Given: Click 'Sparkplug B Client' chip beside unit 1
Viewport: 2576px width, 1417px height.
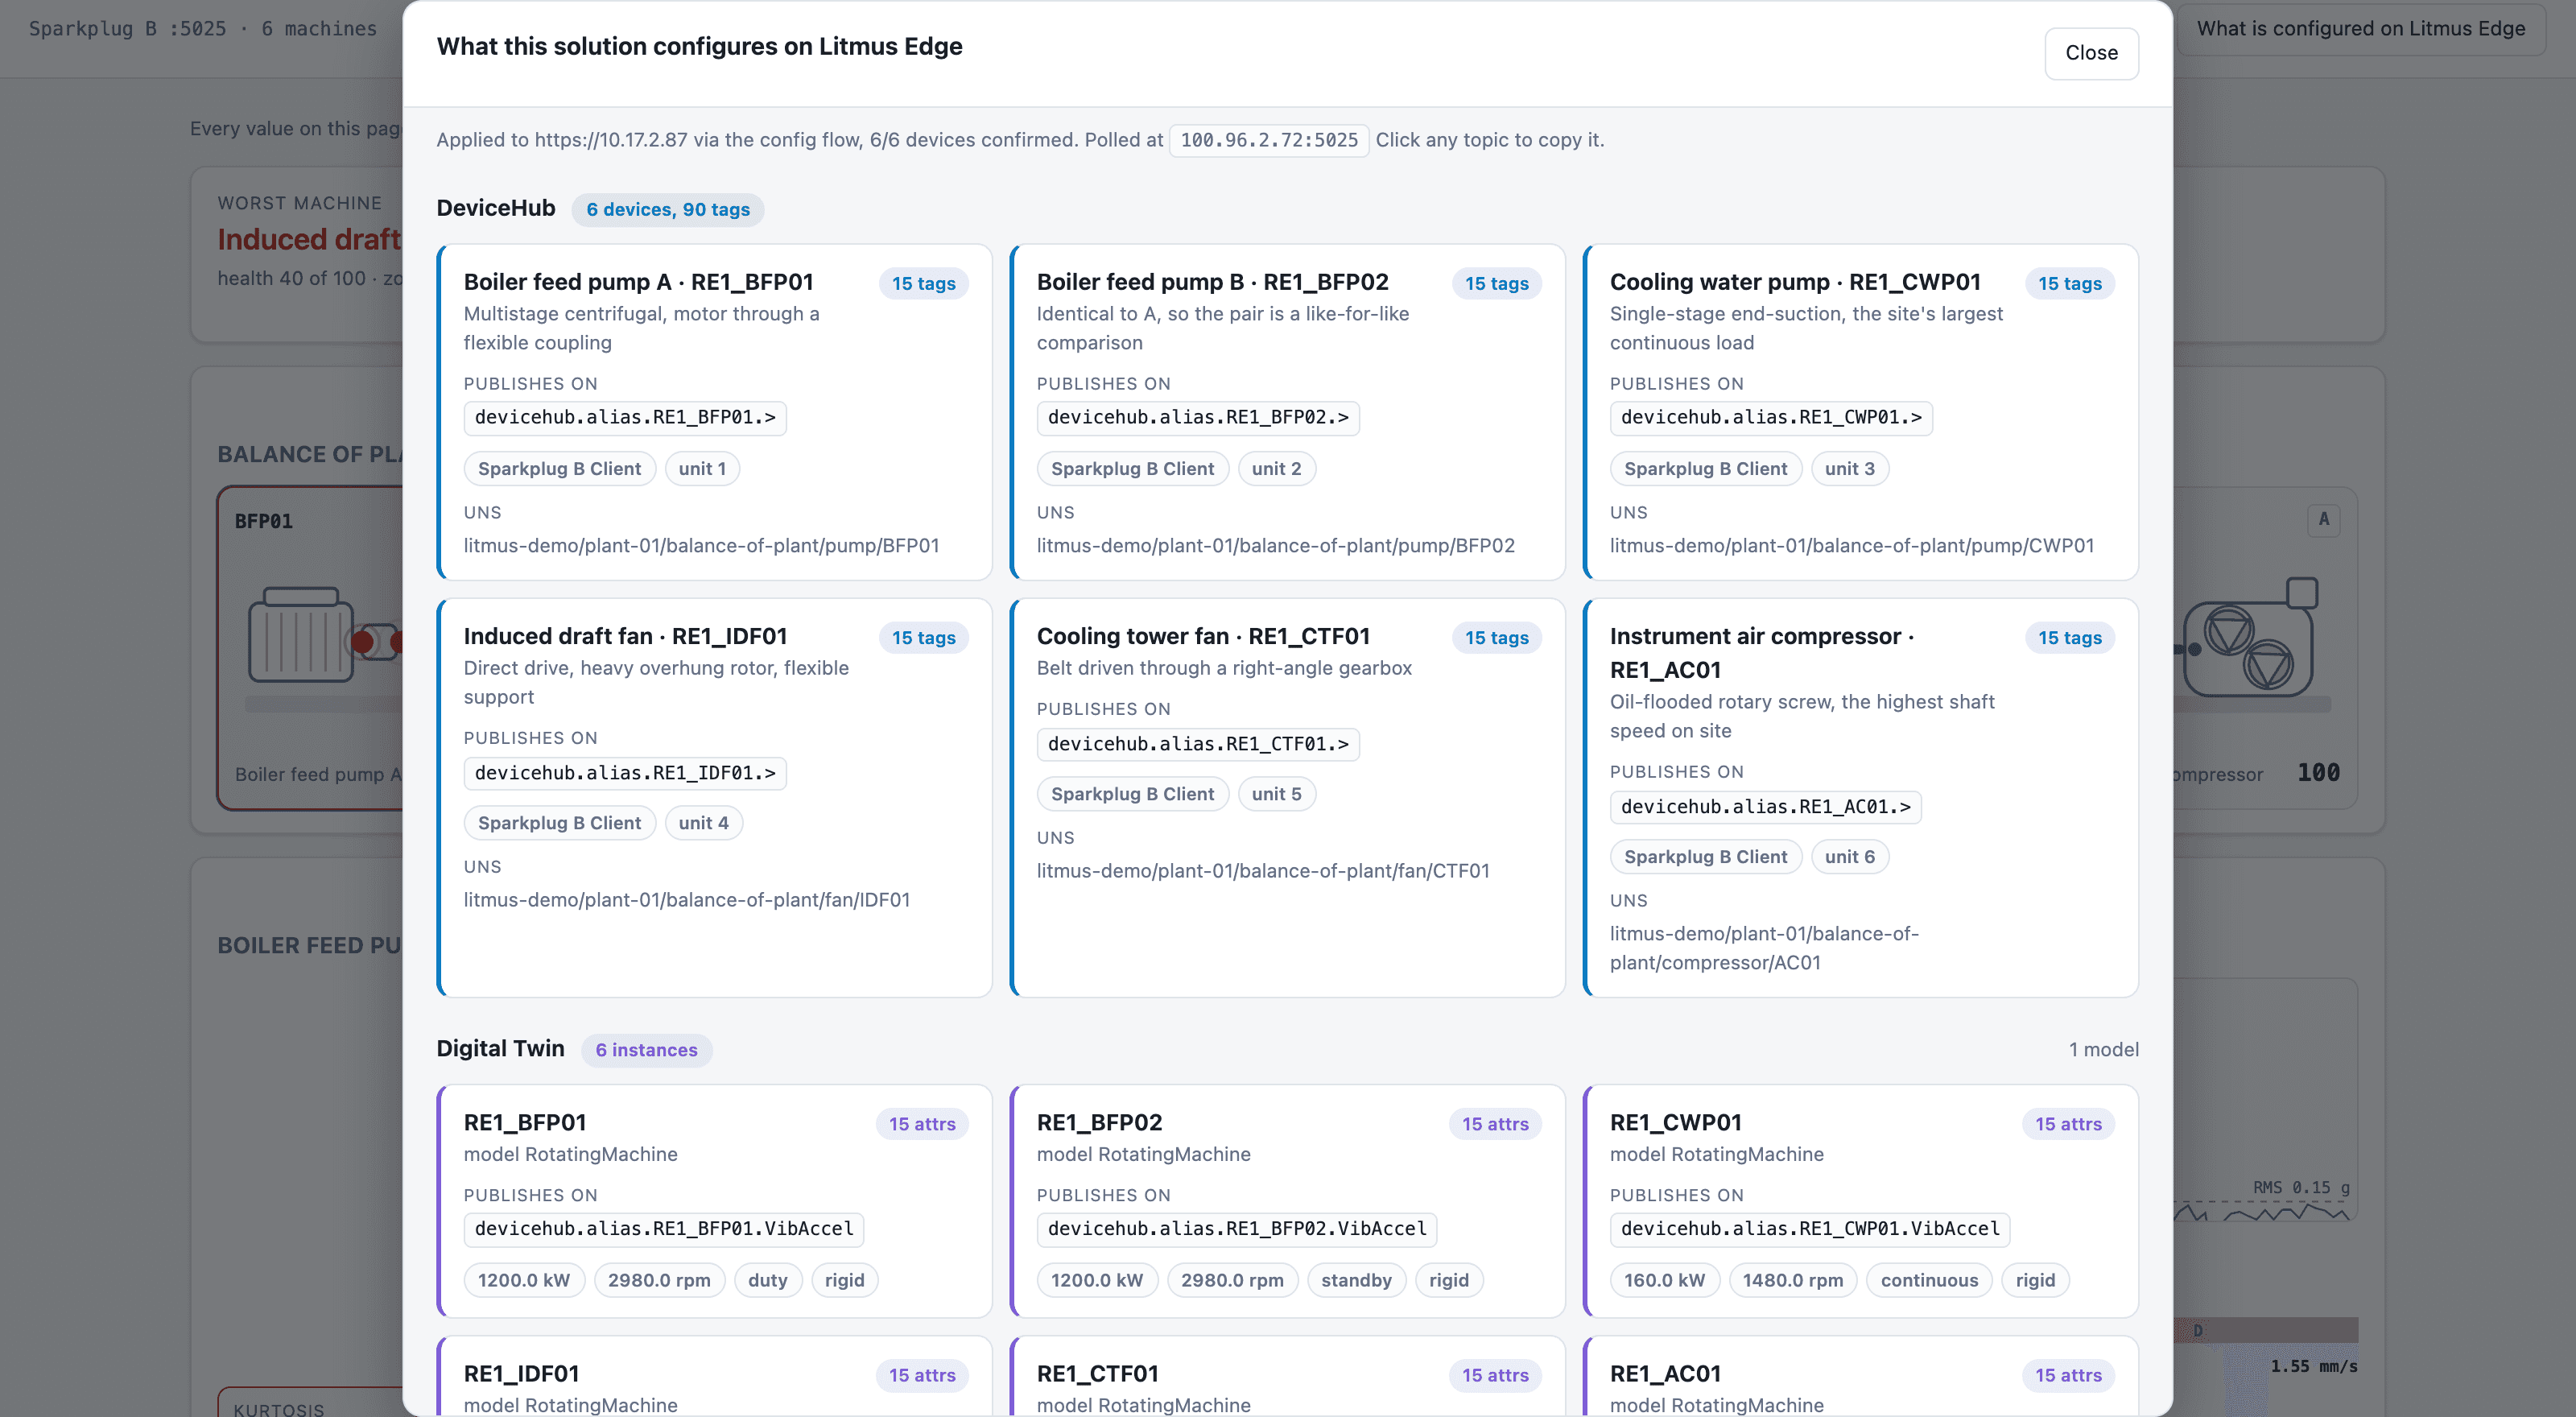Looking at the screenshot, I should [x=559, y=469].
